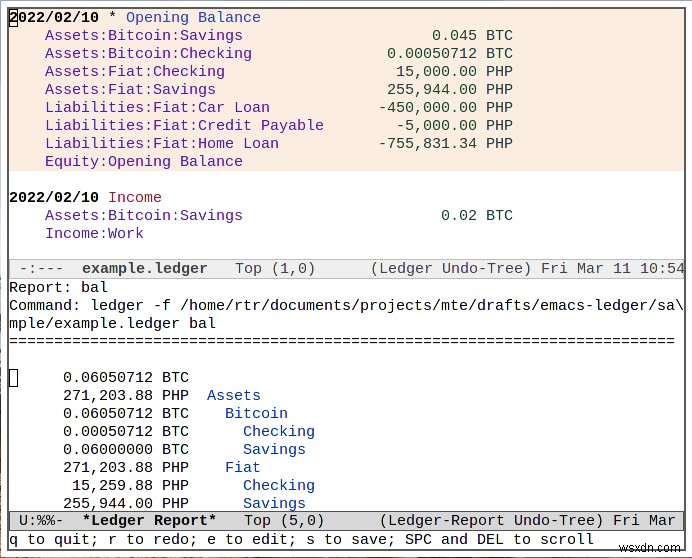This screenshot has width=692, height=558.
Task: Click the 'Income' transaction payee
Action: 135,197
